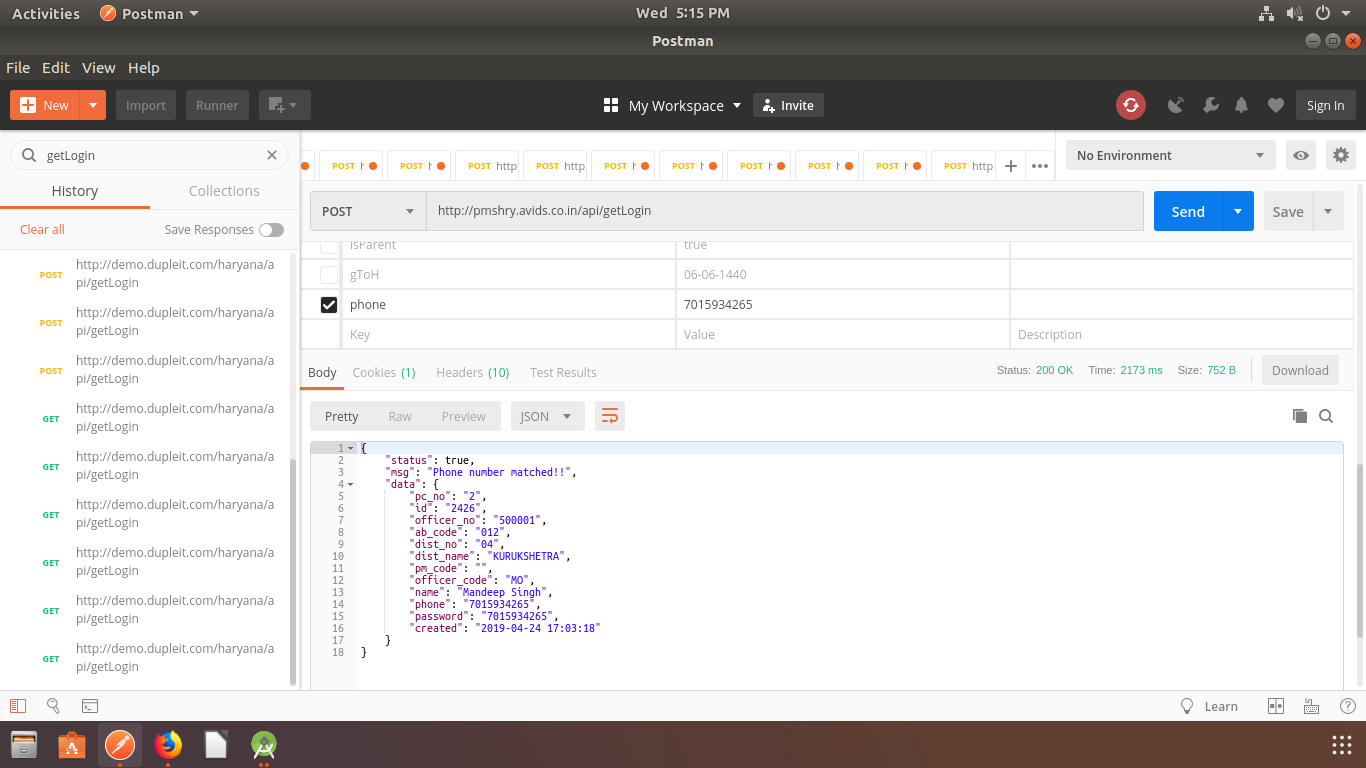Click the sync status icon

point(1131,105)
